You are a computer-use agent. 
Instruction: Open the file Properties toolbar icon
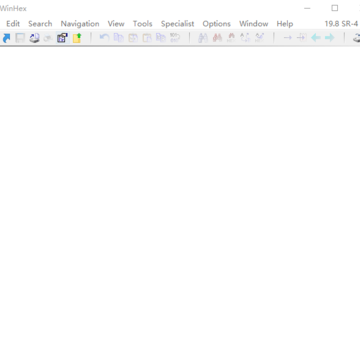point(62,38)
